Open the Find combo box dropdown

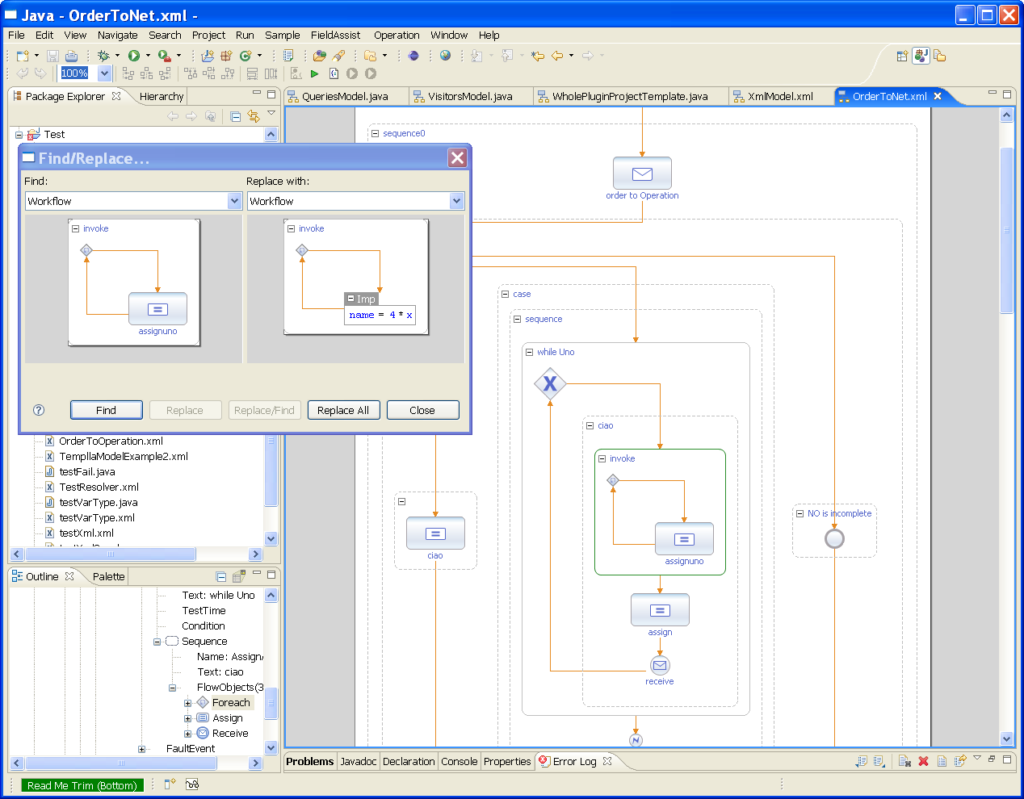click(x=233, y=201)
